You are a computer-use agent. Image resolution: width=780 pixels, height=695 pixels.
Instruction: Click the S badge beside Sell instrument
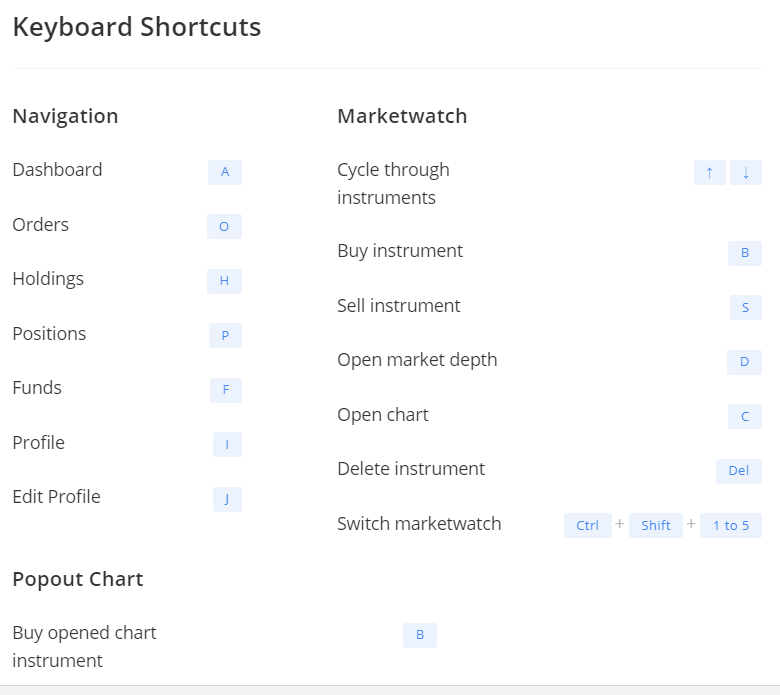click(746, 307)
